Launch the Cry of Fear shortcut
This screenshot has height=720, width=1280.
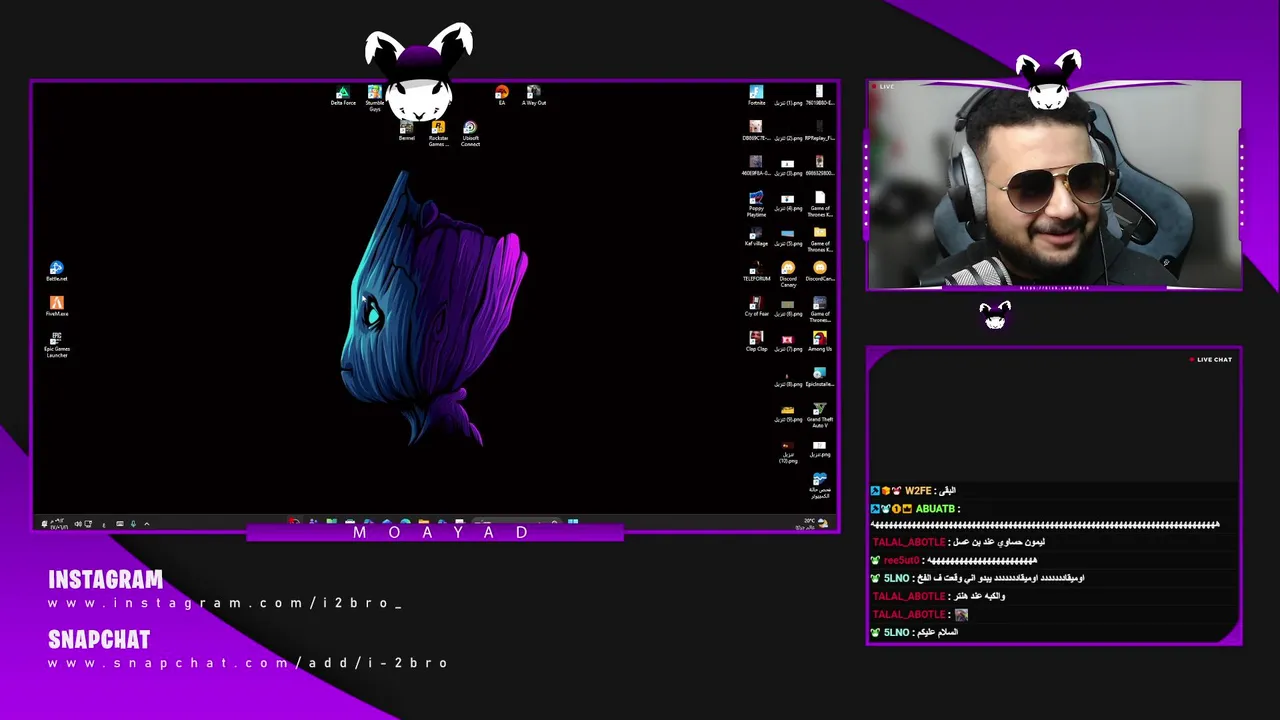click(x=756, y=307)
